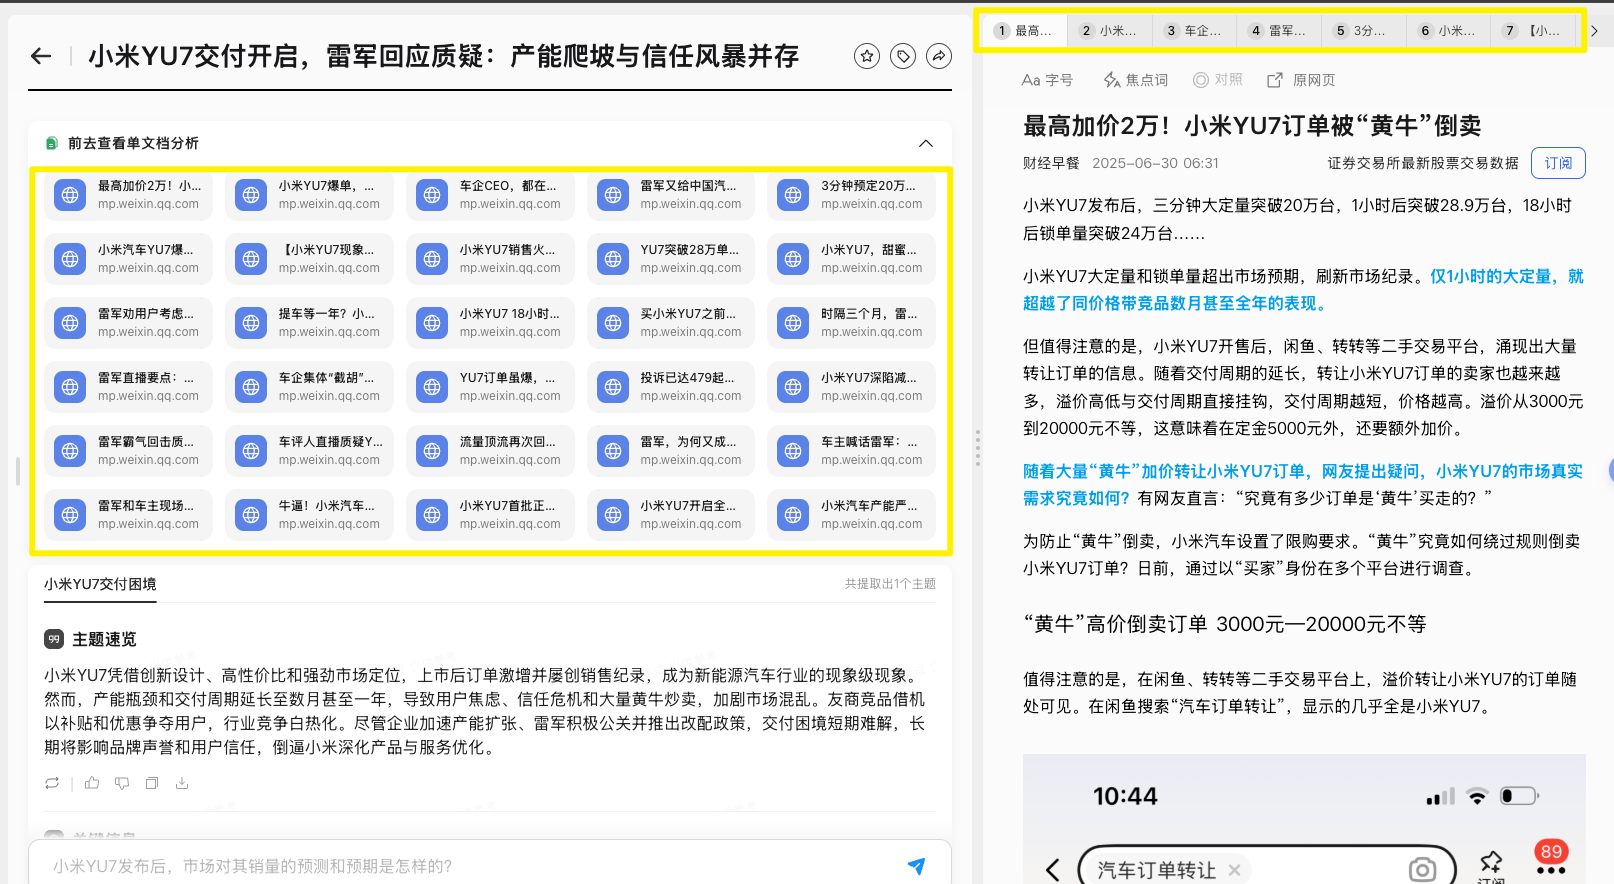
Task: Open source card 雷军霸气回击质
Action: click(x=128, y=451)
